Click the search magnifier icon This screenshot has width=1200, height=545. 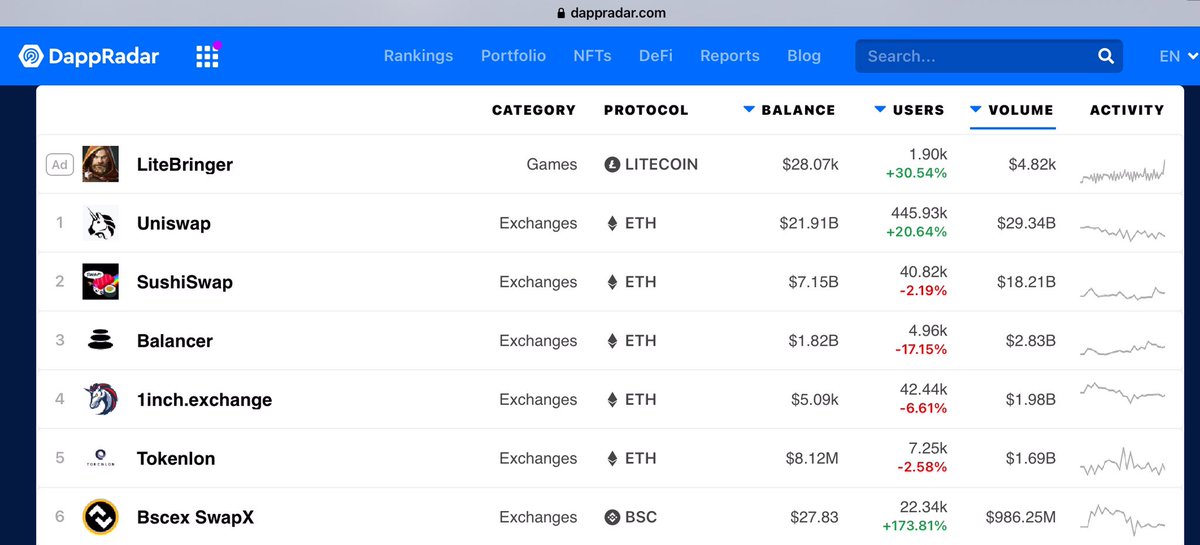pyautogui.click(x=1106, y=56)
